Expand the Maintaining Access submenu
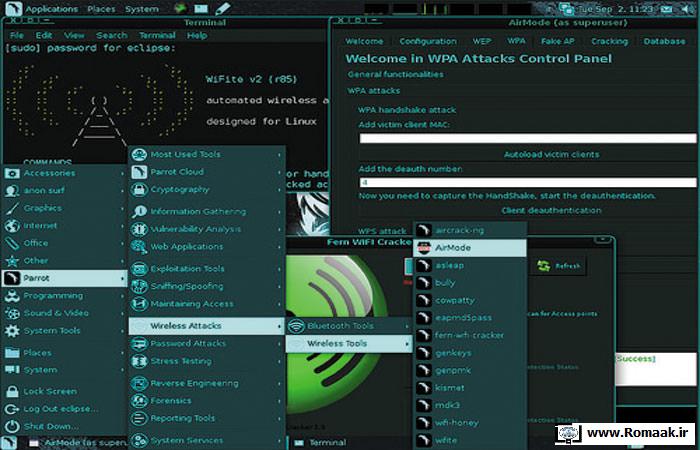The image size is (700, 450). 207,304
